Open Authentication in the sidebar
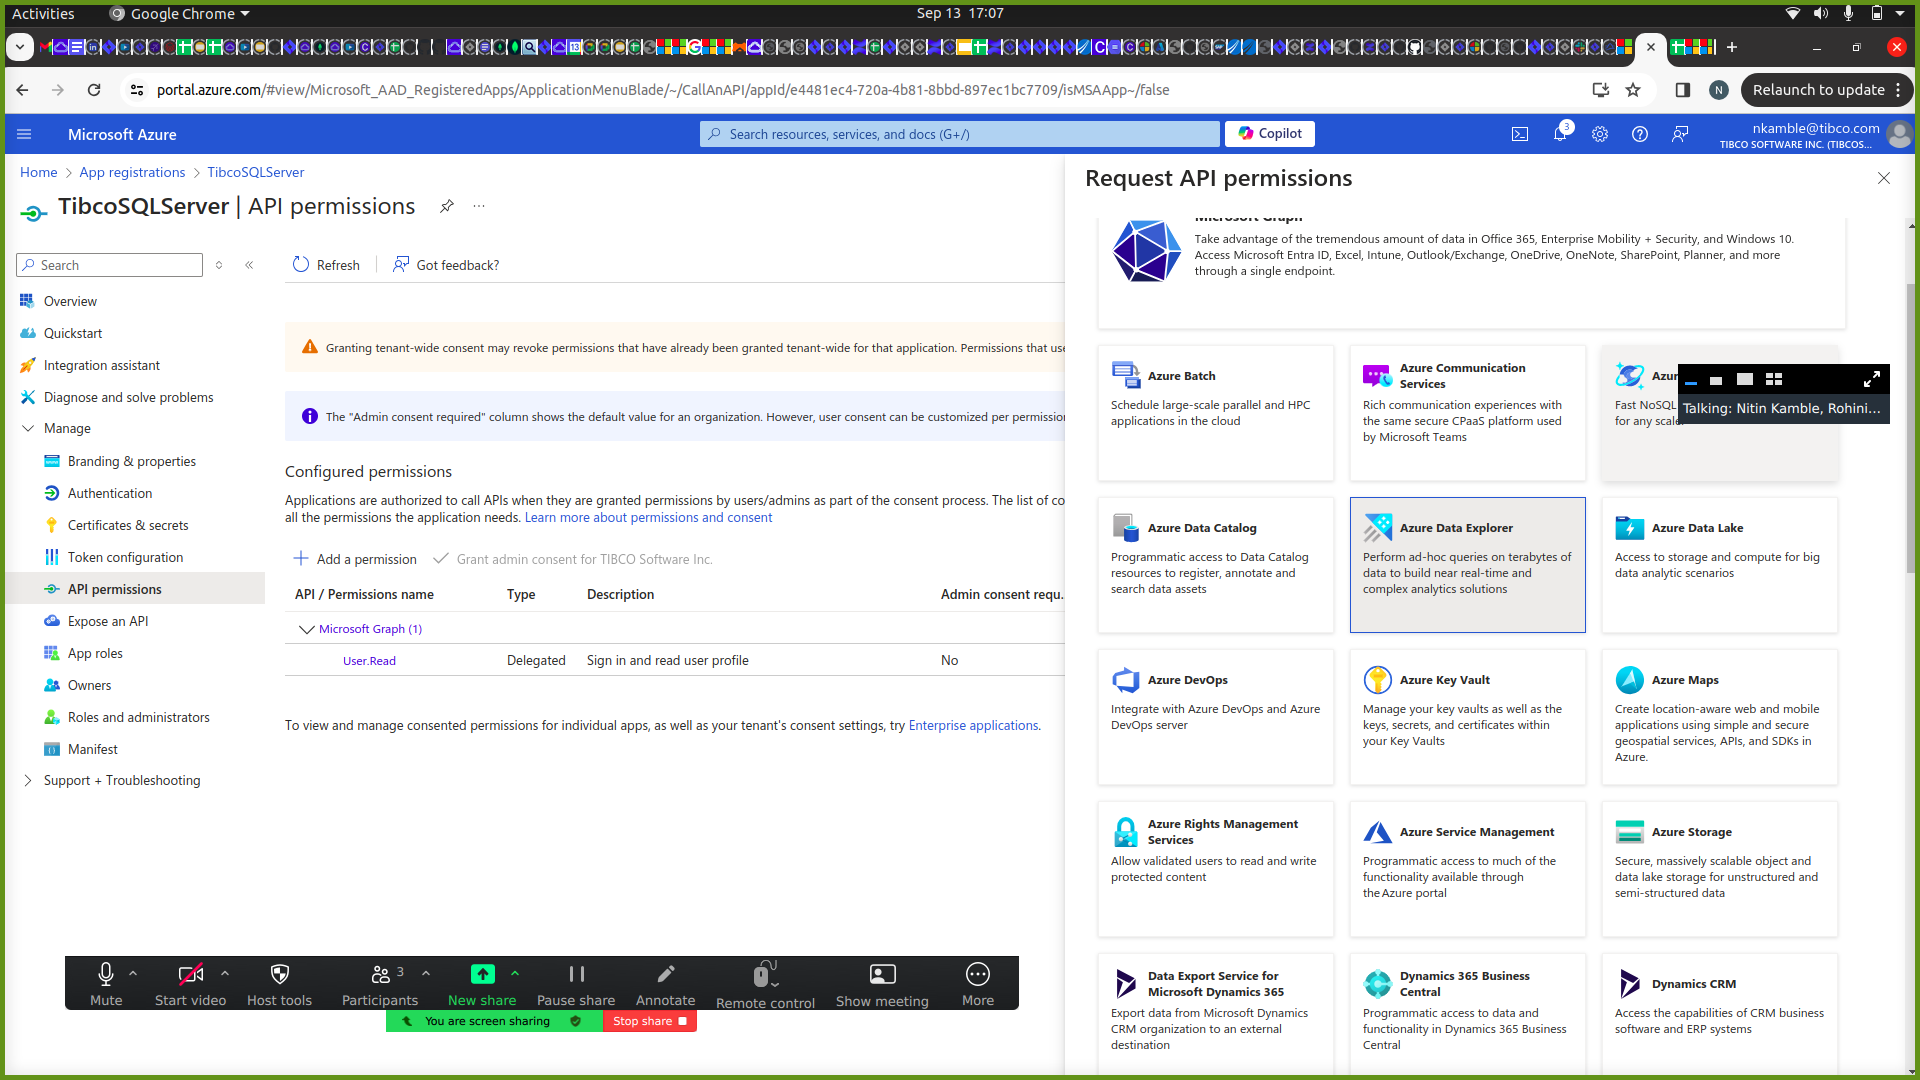The height and width of the screenshot is (1080, 1920). tap(110, 493)
